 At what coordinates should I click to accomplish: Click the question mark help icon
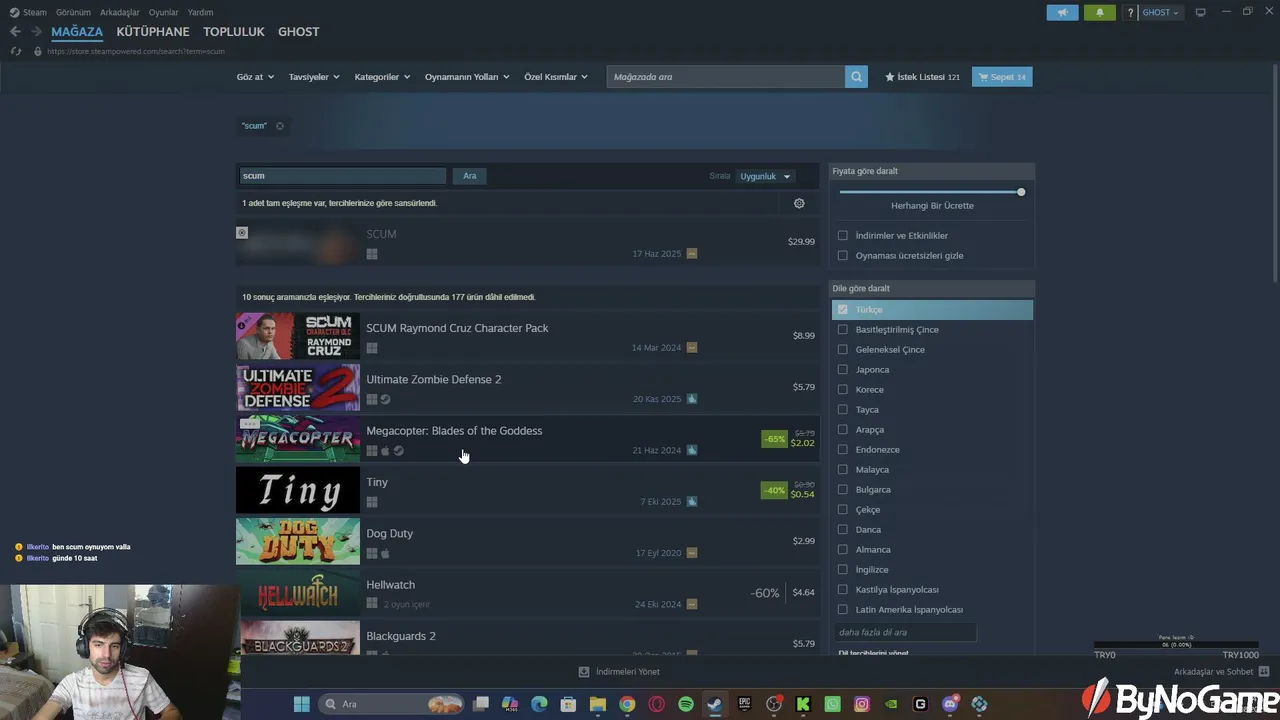[x=1130, y=12]
